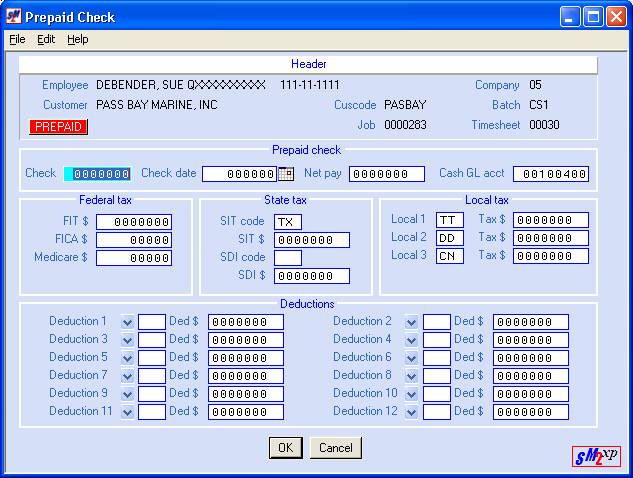Click the Ded $ field for Deduction 4
Viewport: 633px width, 478px height.
531,340
